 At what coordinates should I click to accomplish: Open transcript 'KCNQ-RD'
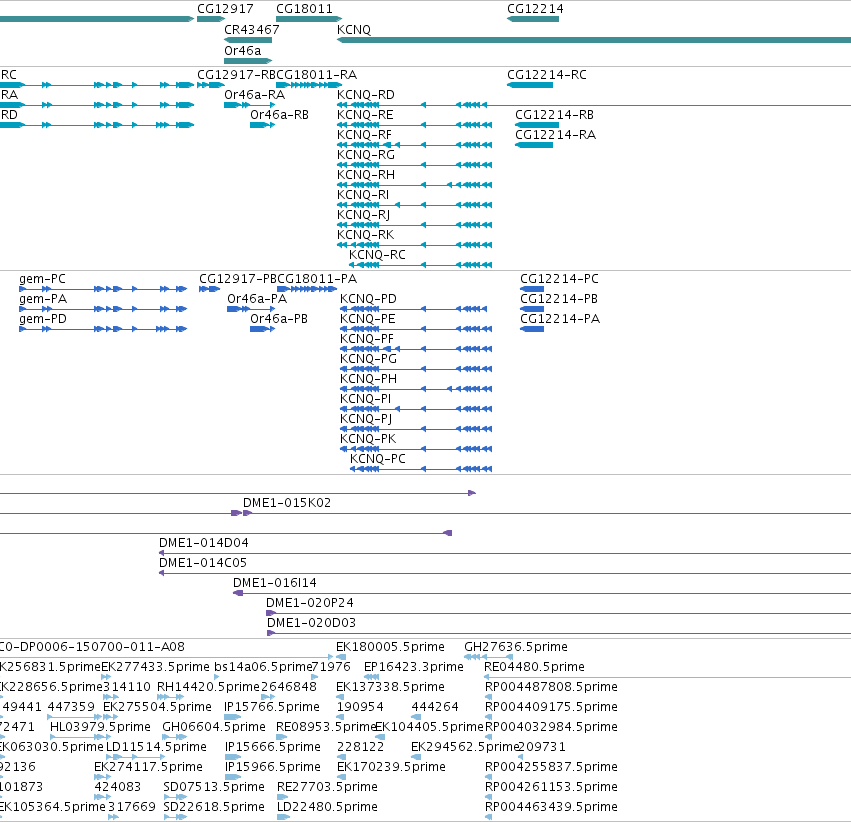(366, 95)
